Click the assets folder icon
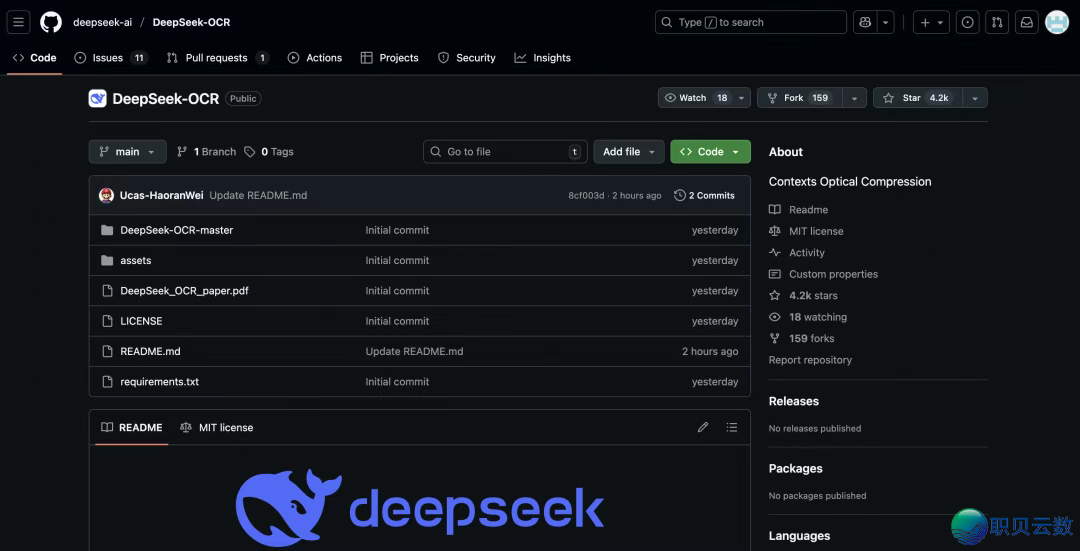The height and width of the screenshot is (551, 1080). (107, 260)
